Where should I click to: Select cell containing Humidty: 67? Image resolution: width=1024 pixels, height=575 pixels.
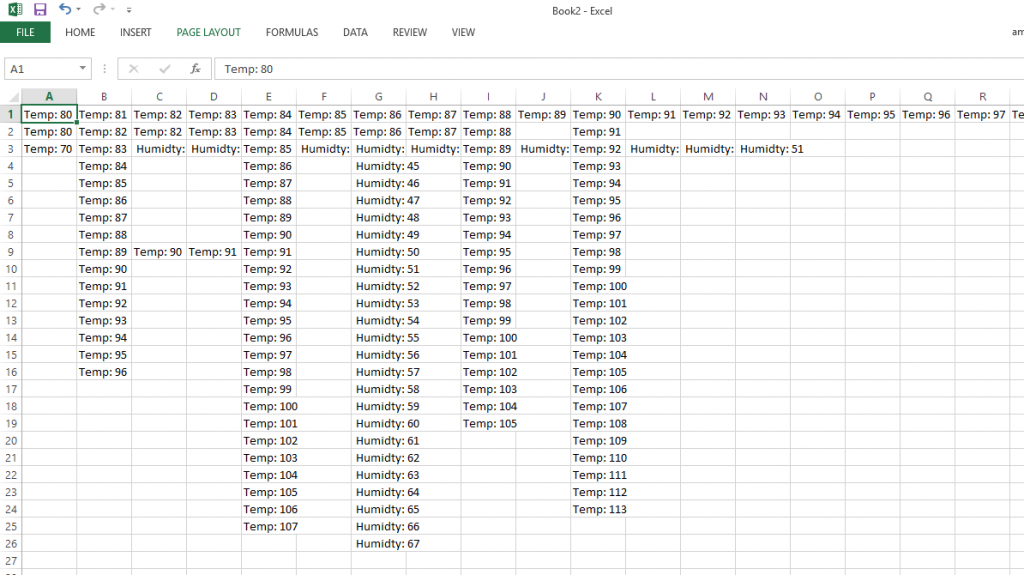tap(387, 544)
